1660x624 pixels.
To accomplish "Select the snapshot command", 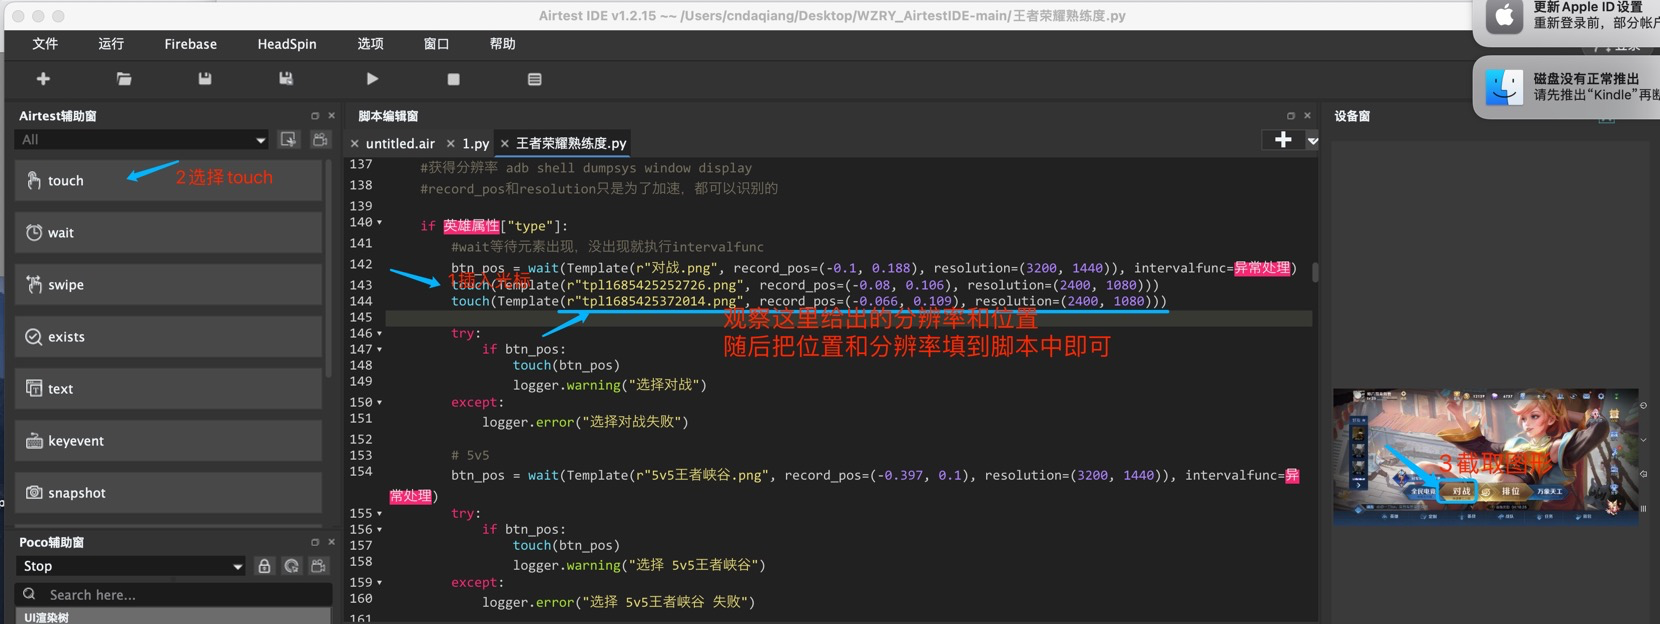I will point(168,493).
